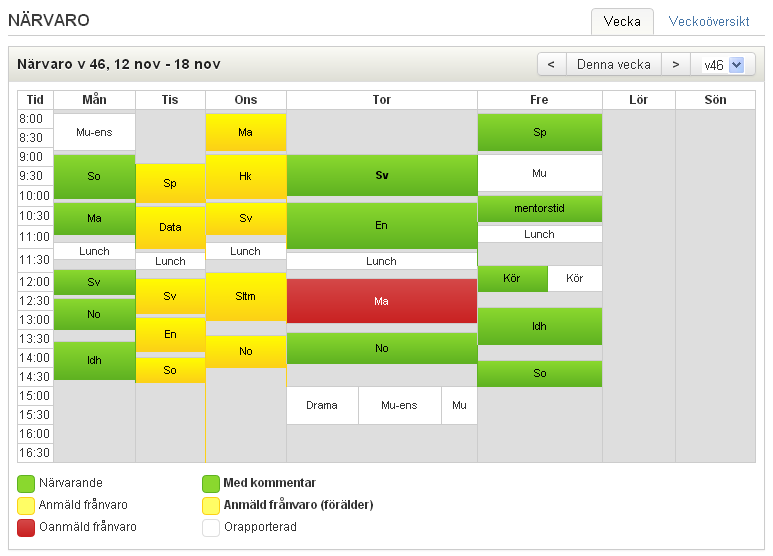This screenshot has height=556, width=773.
Task: Click the red Oanmäld frånvaro legend swatch
Action: click(x=26, y=527)
